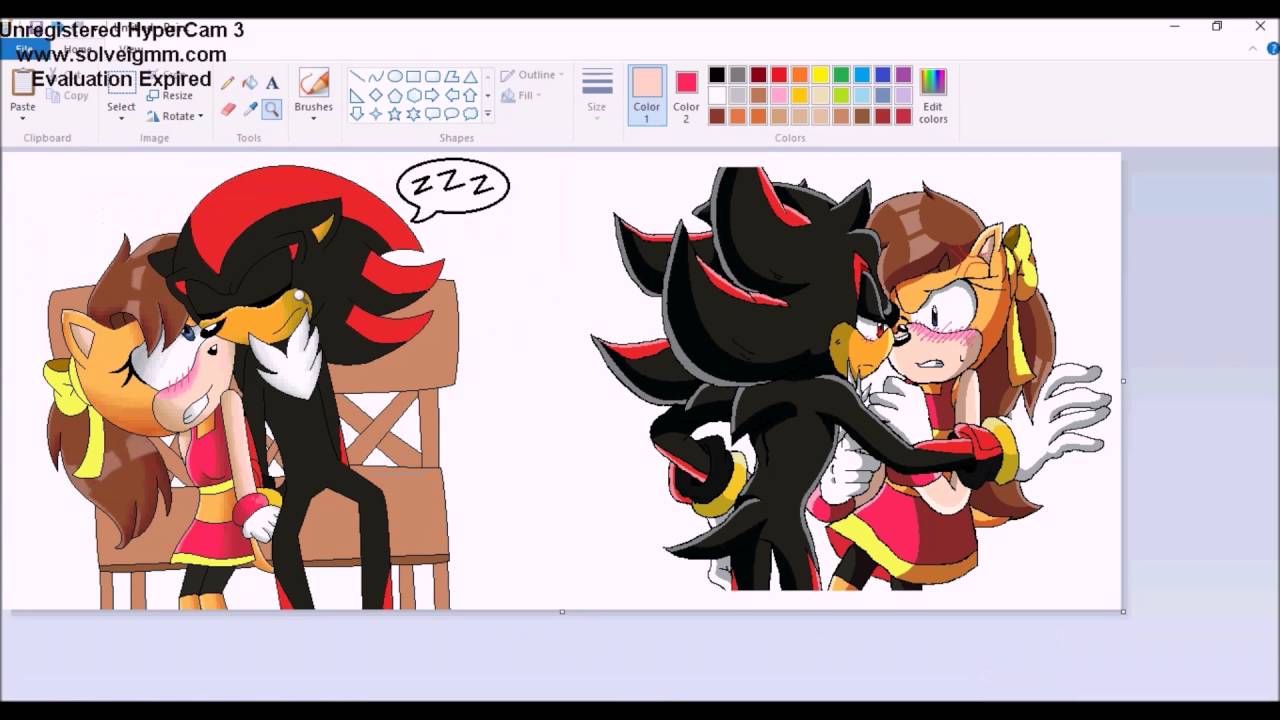
Task: Open the Size line thickness dropdown
Action: click(597, 95)
